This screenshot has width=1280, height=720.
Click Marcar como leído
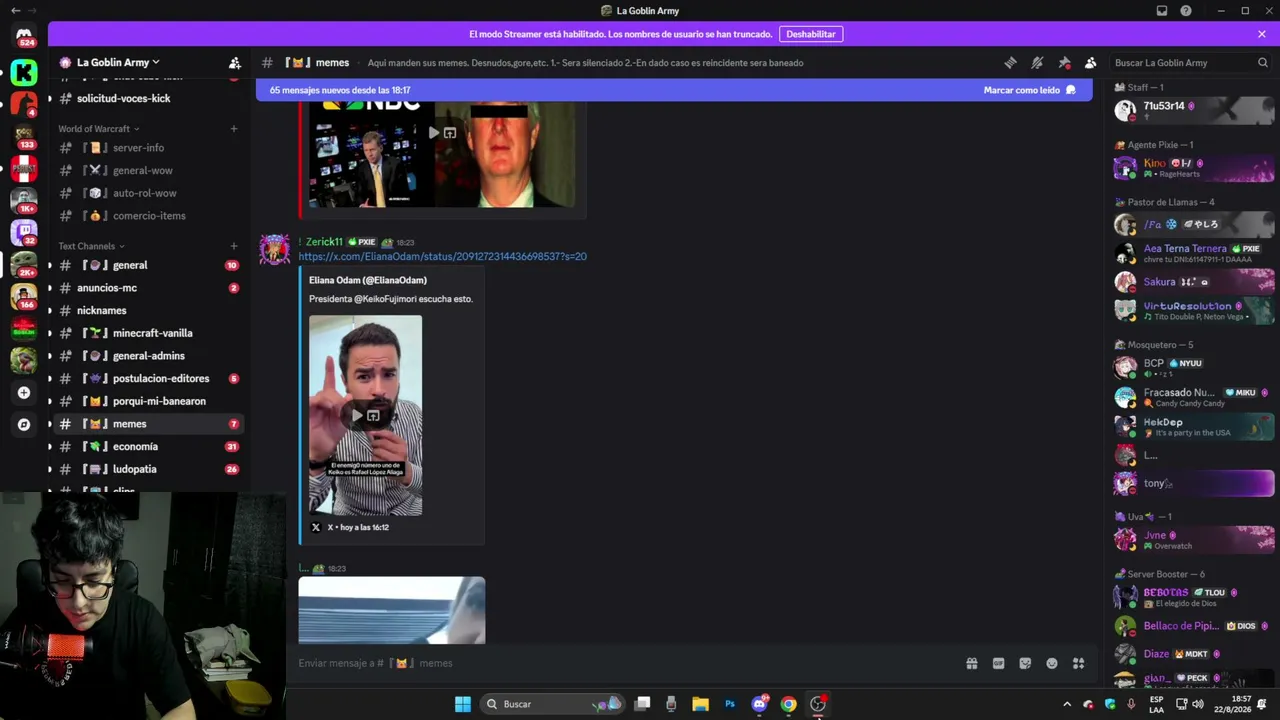1029,90
